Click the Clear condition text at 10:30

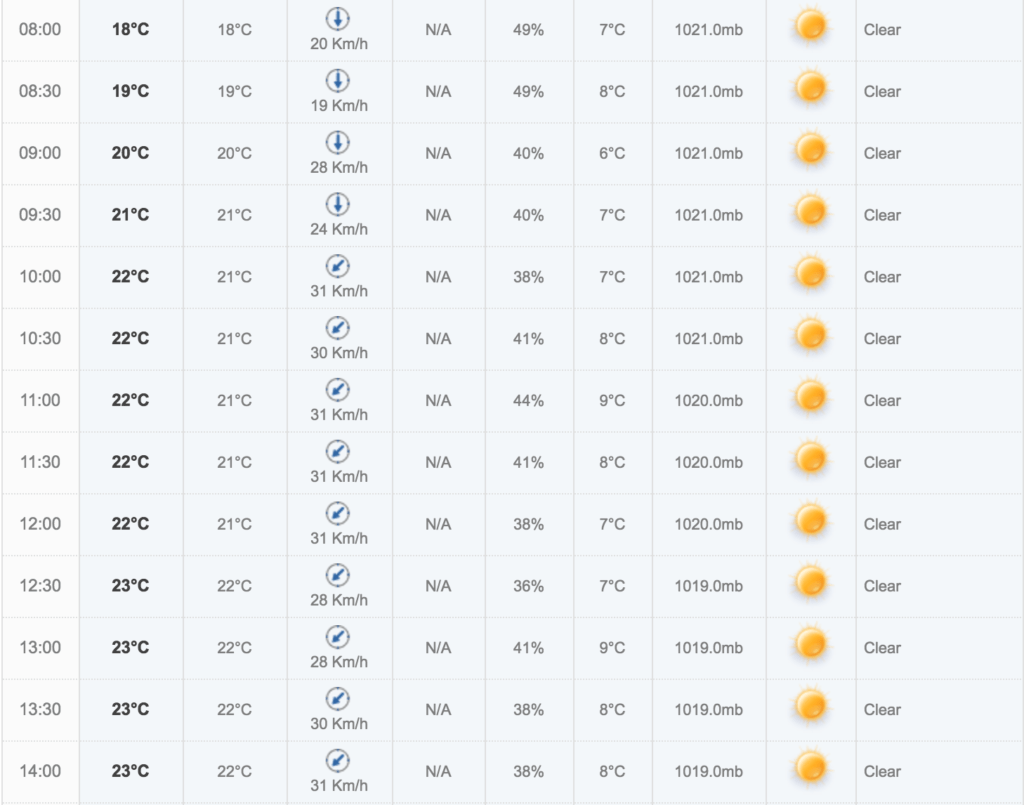(x=882, y=339)
